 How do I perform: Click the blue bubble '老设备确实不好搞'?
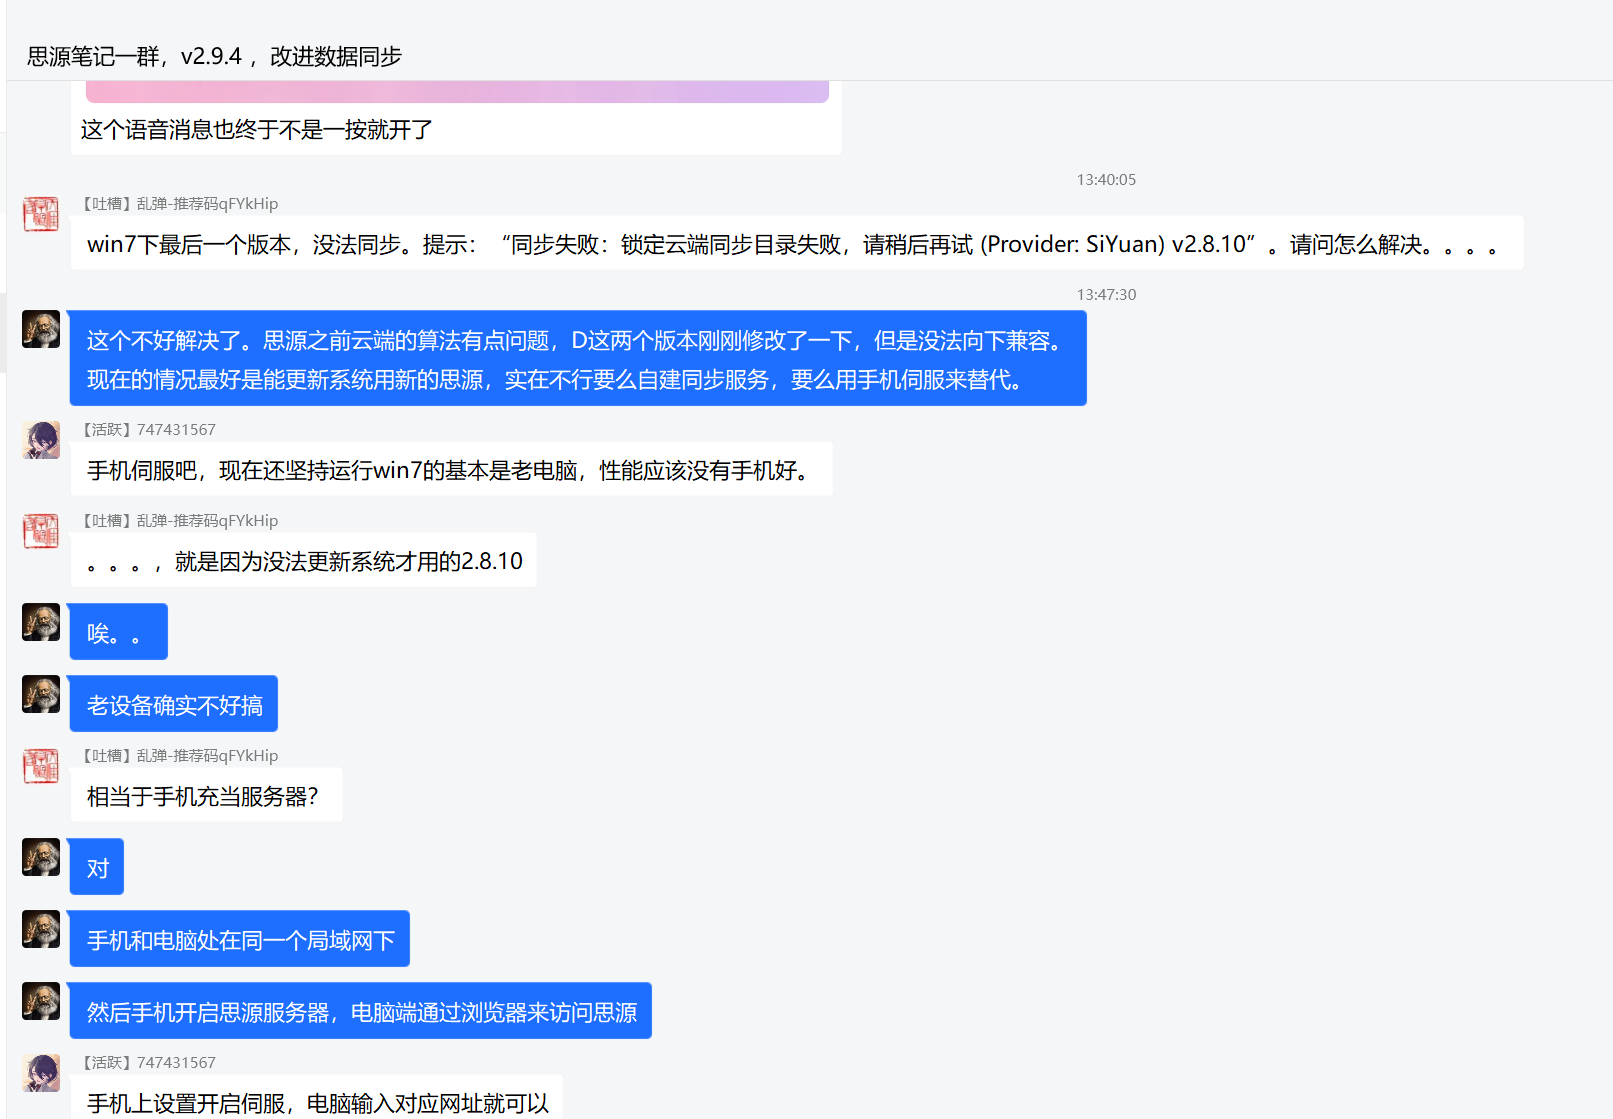point(173,704)
